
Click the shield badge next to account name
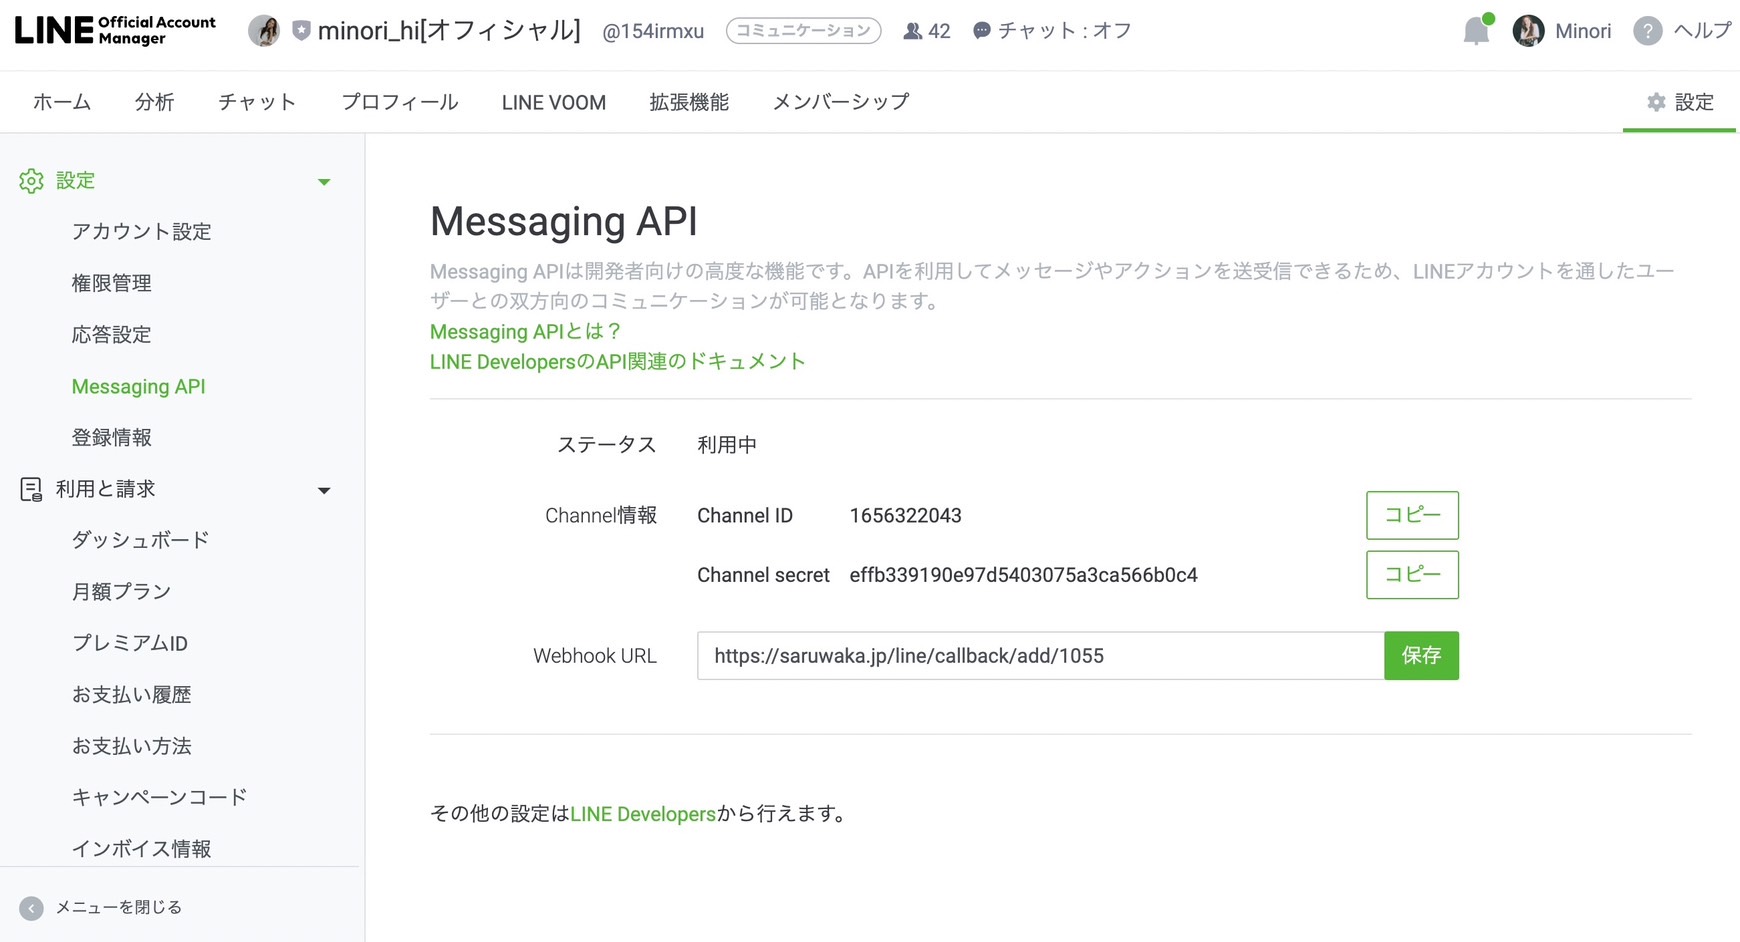pos(301,31)
